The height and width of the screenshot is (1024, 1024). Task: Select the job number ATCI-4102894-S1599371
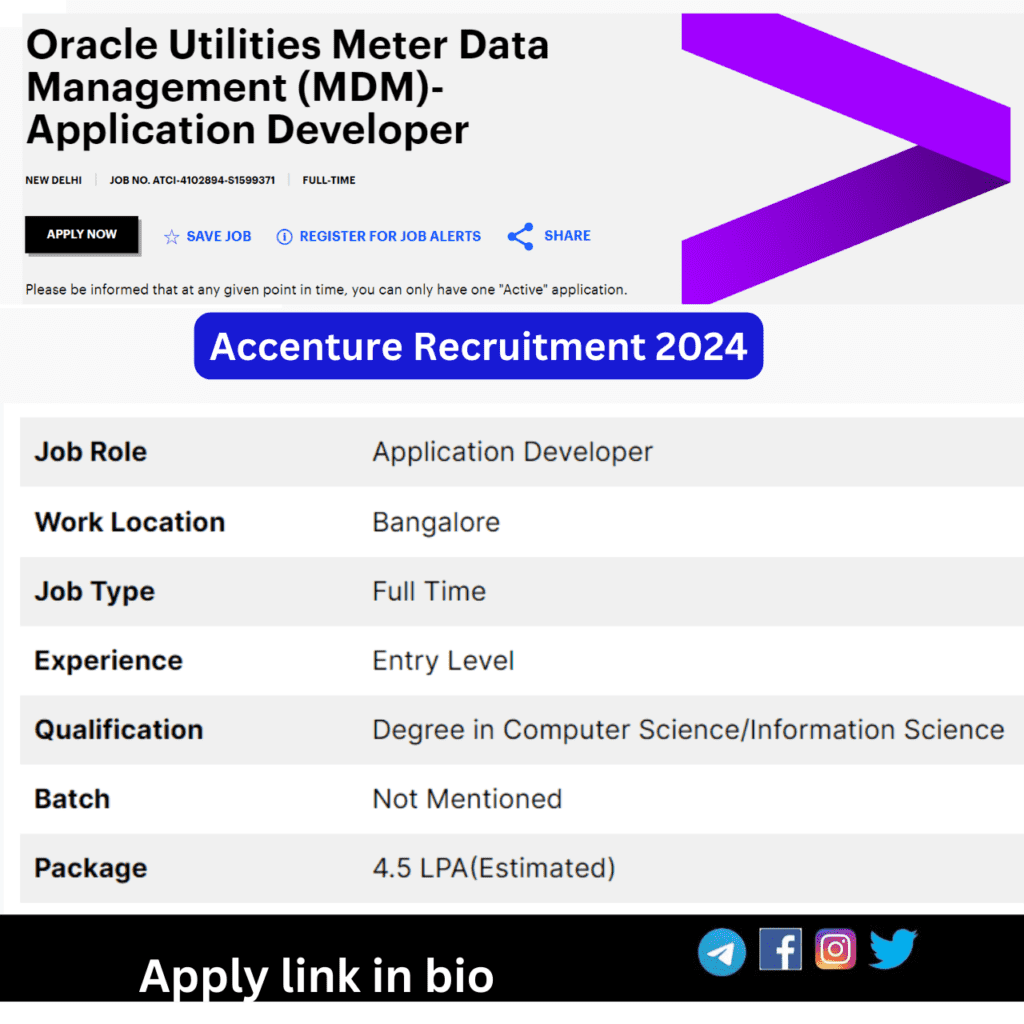click(x=193, y=180)
